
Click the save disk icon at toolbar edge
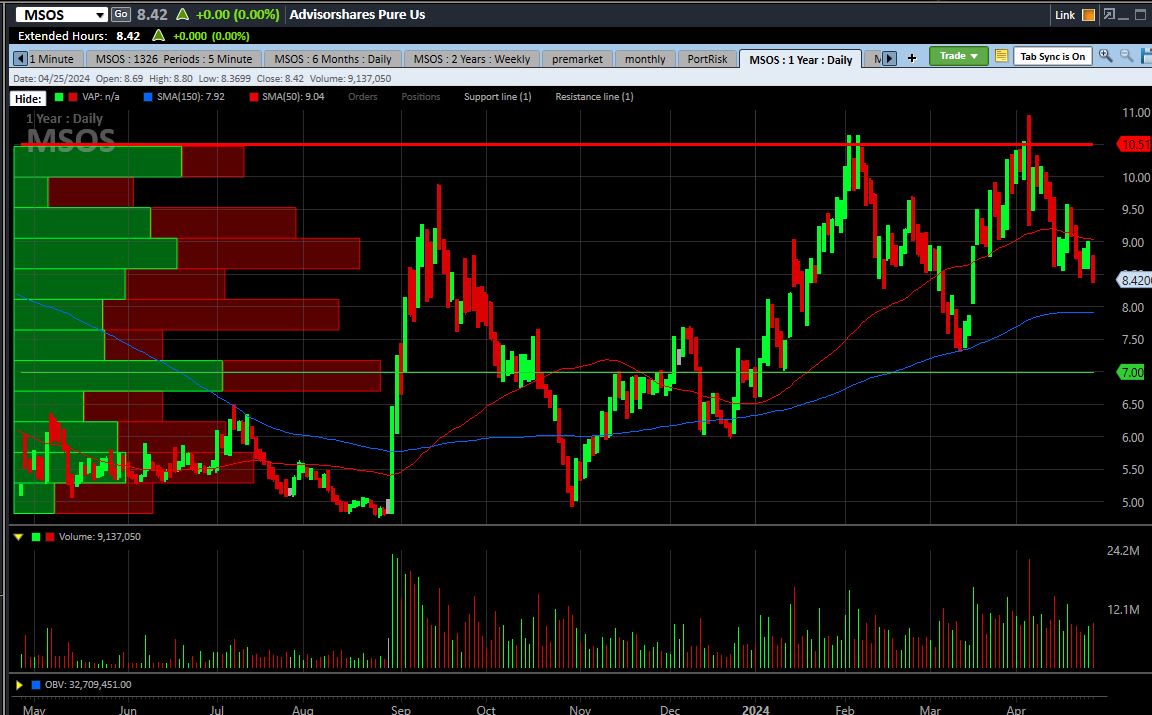[1146, 57]
